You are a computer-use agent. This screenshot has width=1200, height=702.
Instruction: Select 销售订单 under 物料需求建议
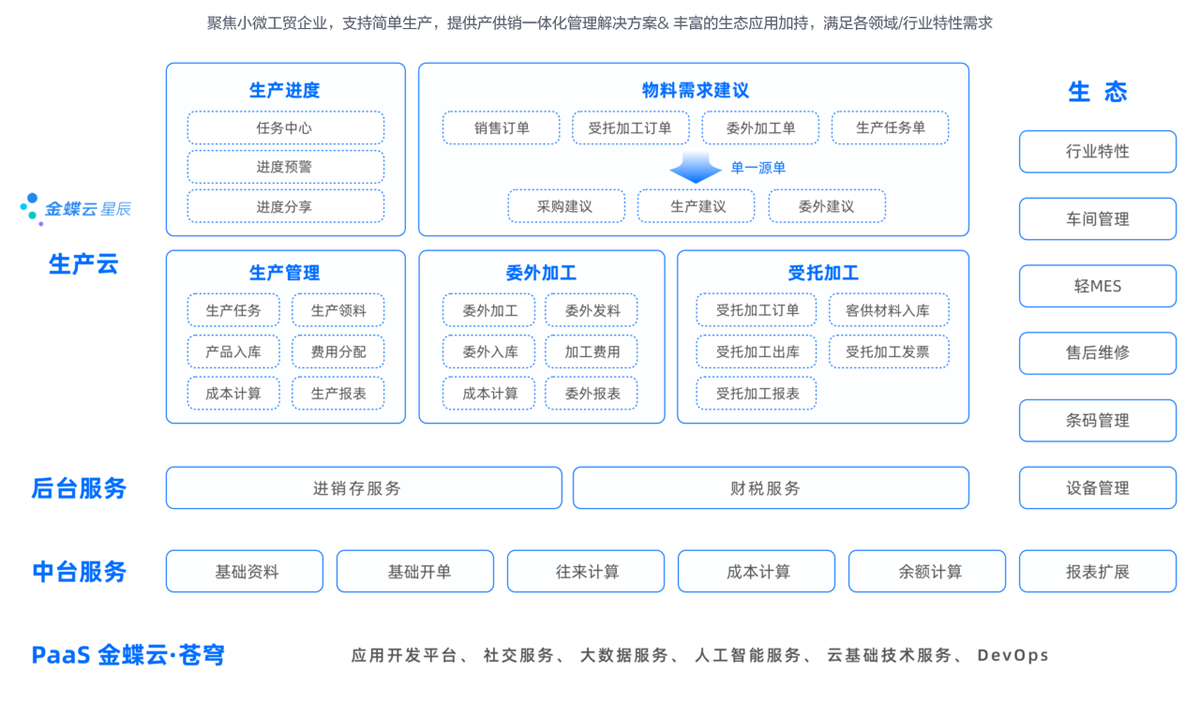point(502,128)
